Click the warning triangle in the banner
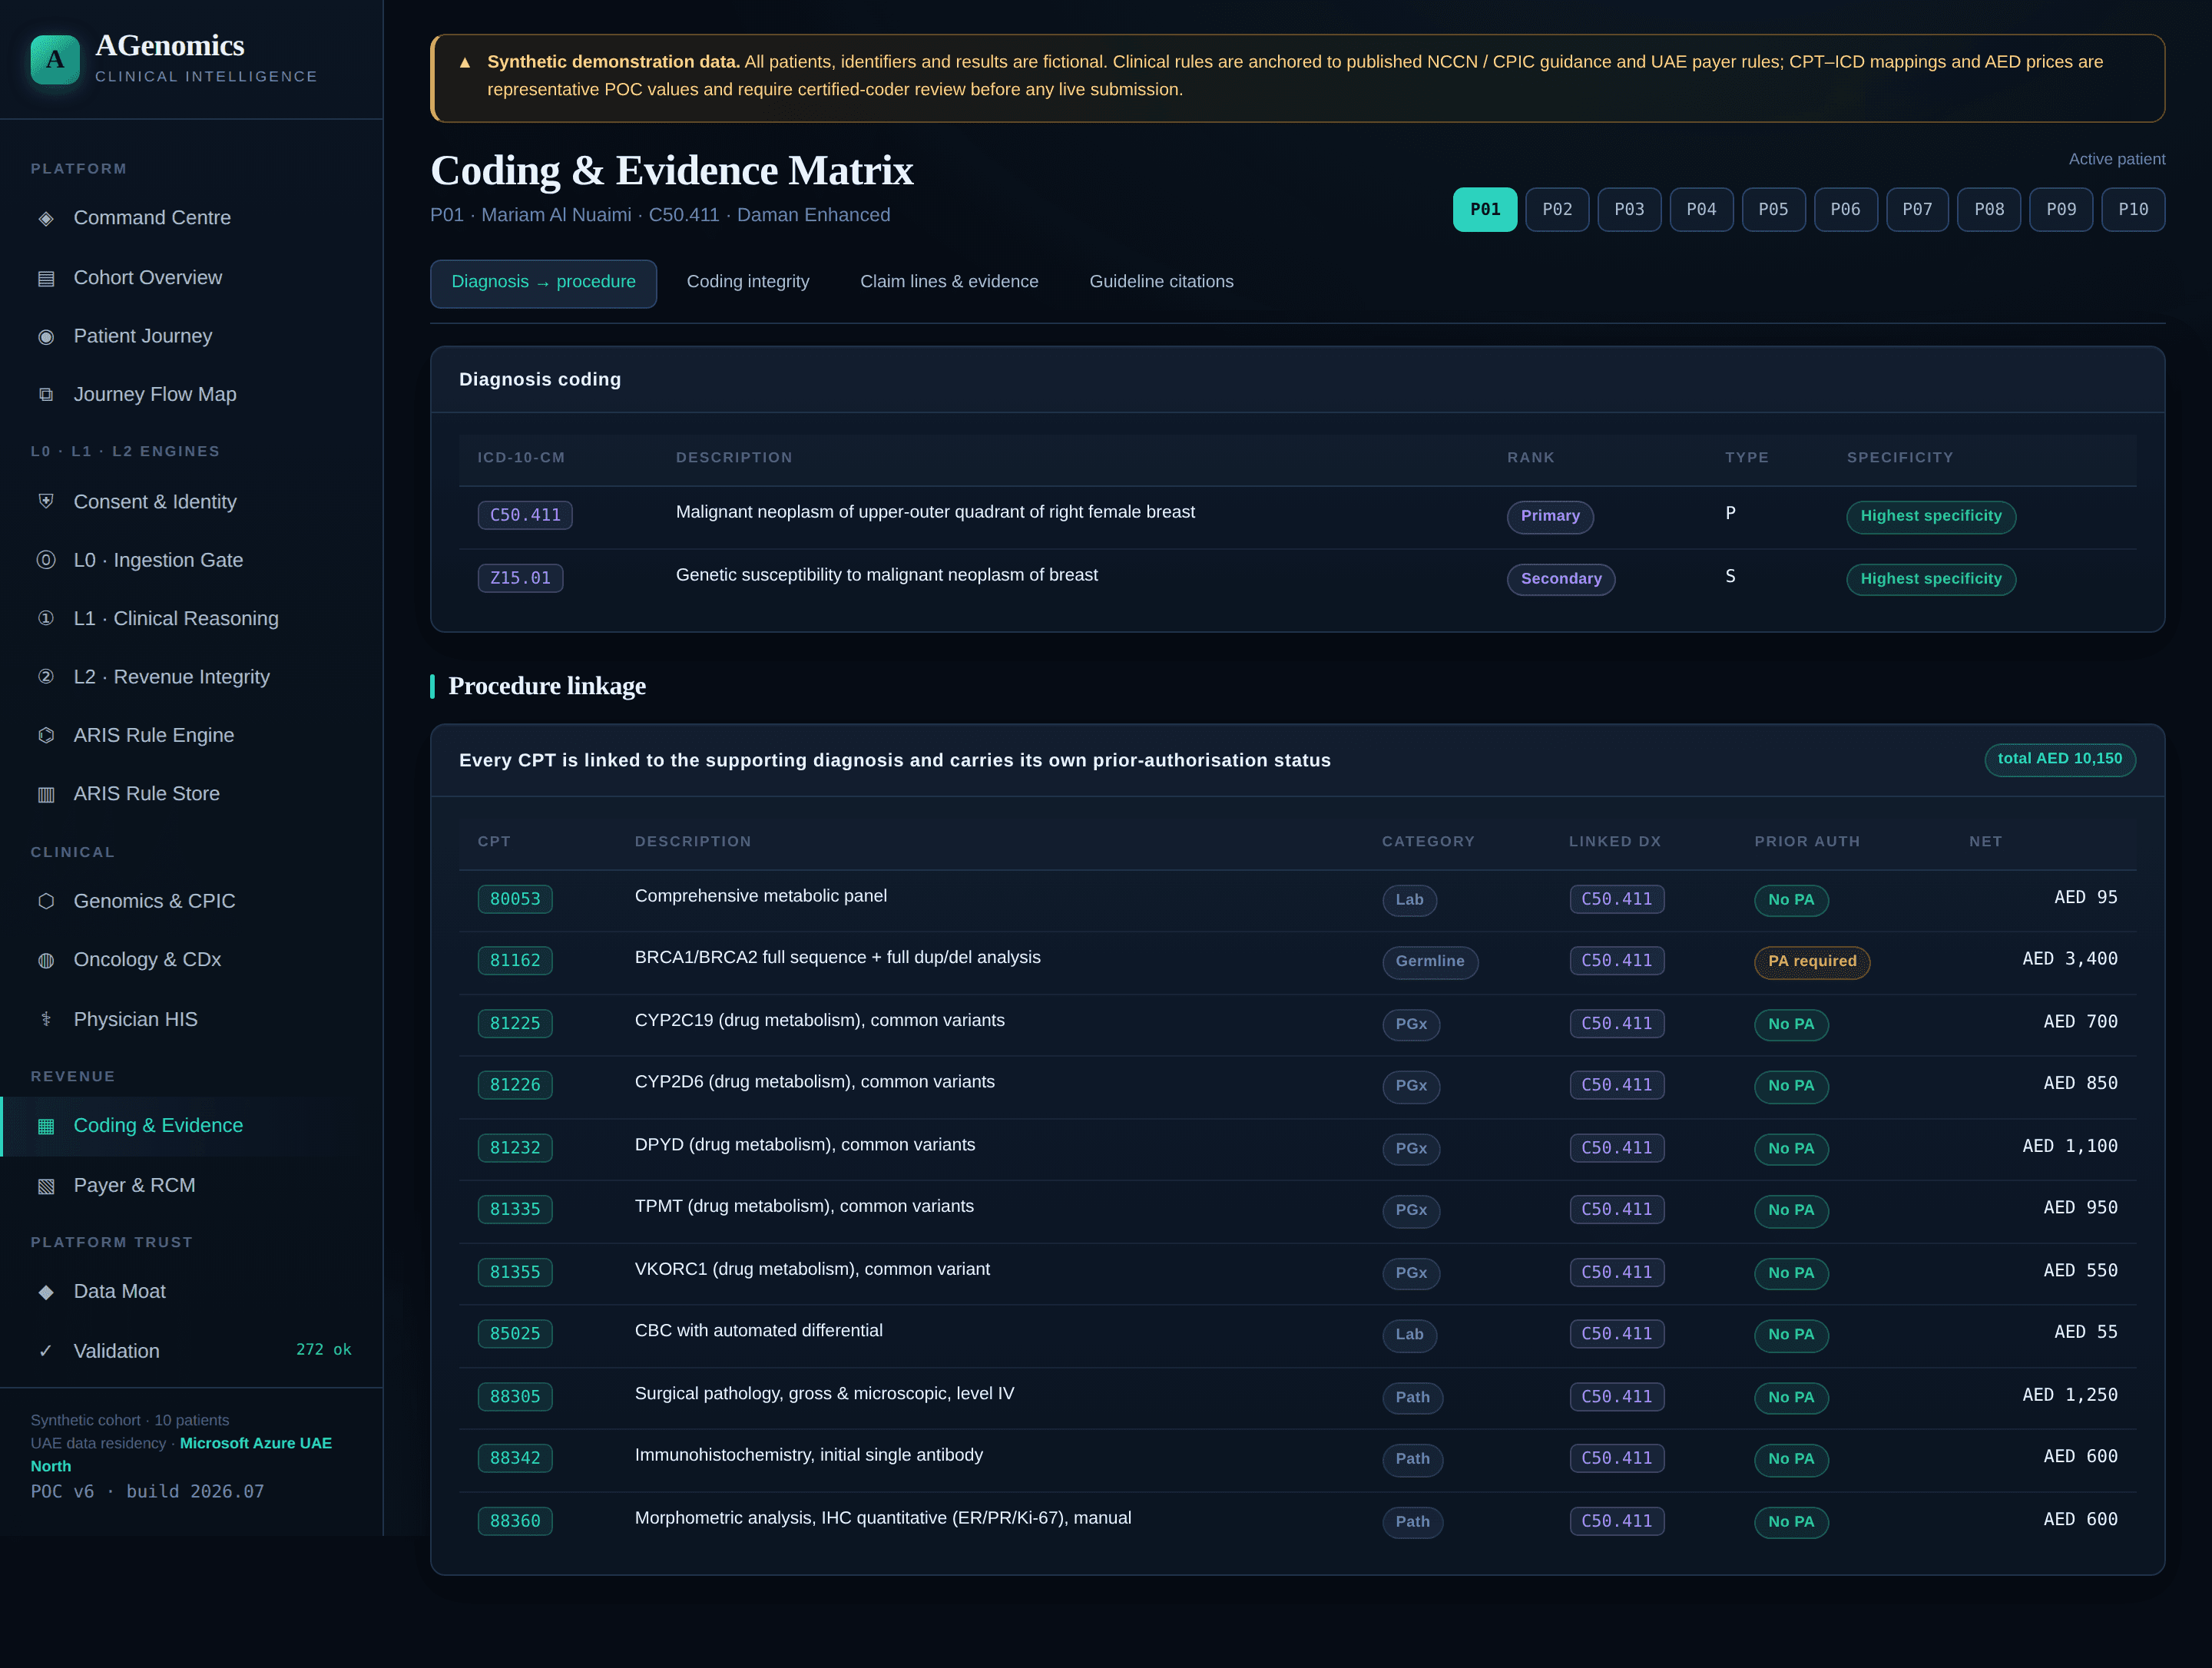The height and width of the screenshot is (1668, 2212). pos(465,62)
